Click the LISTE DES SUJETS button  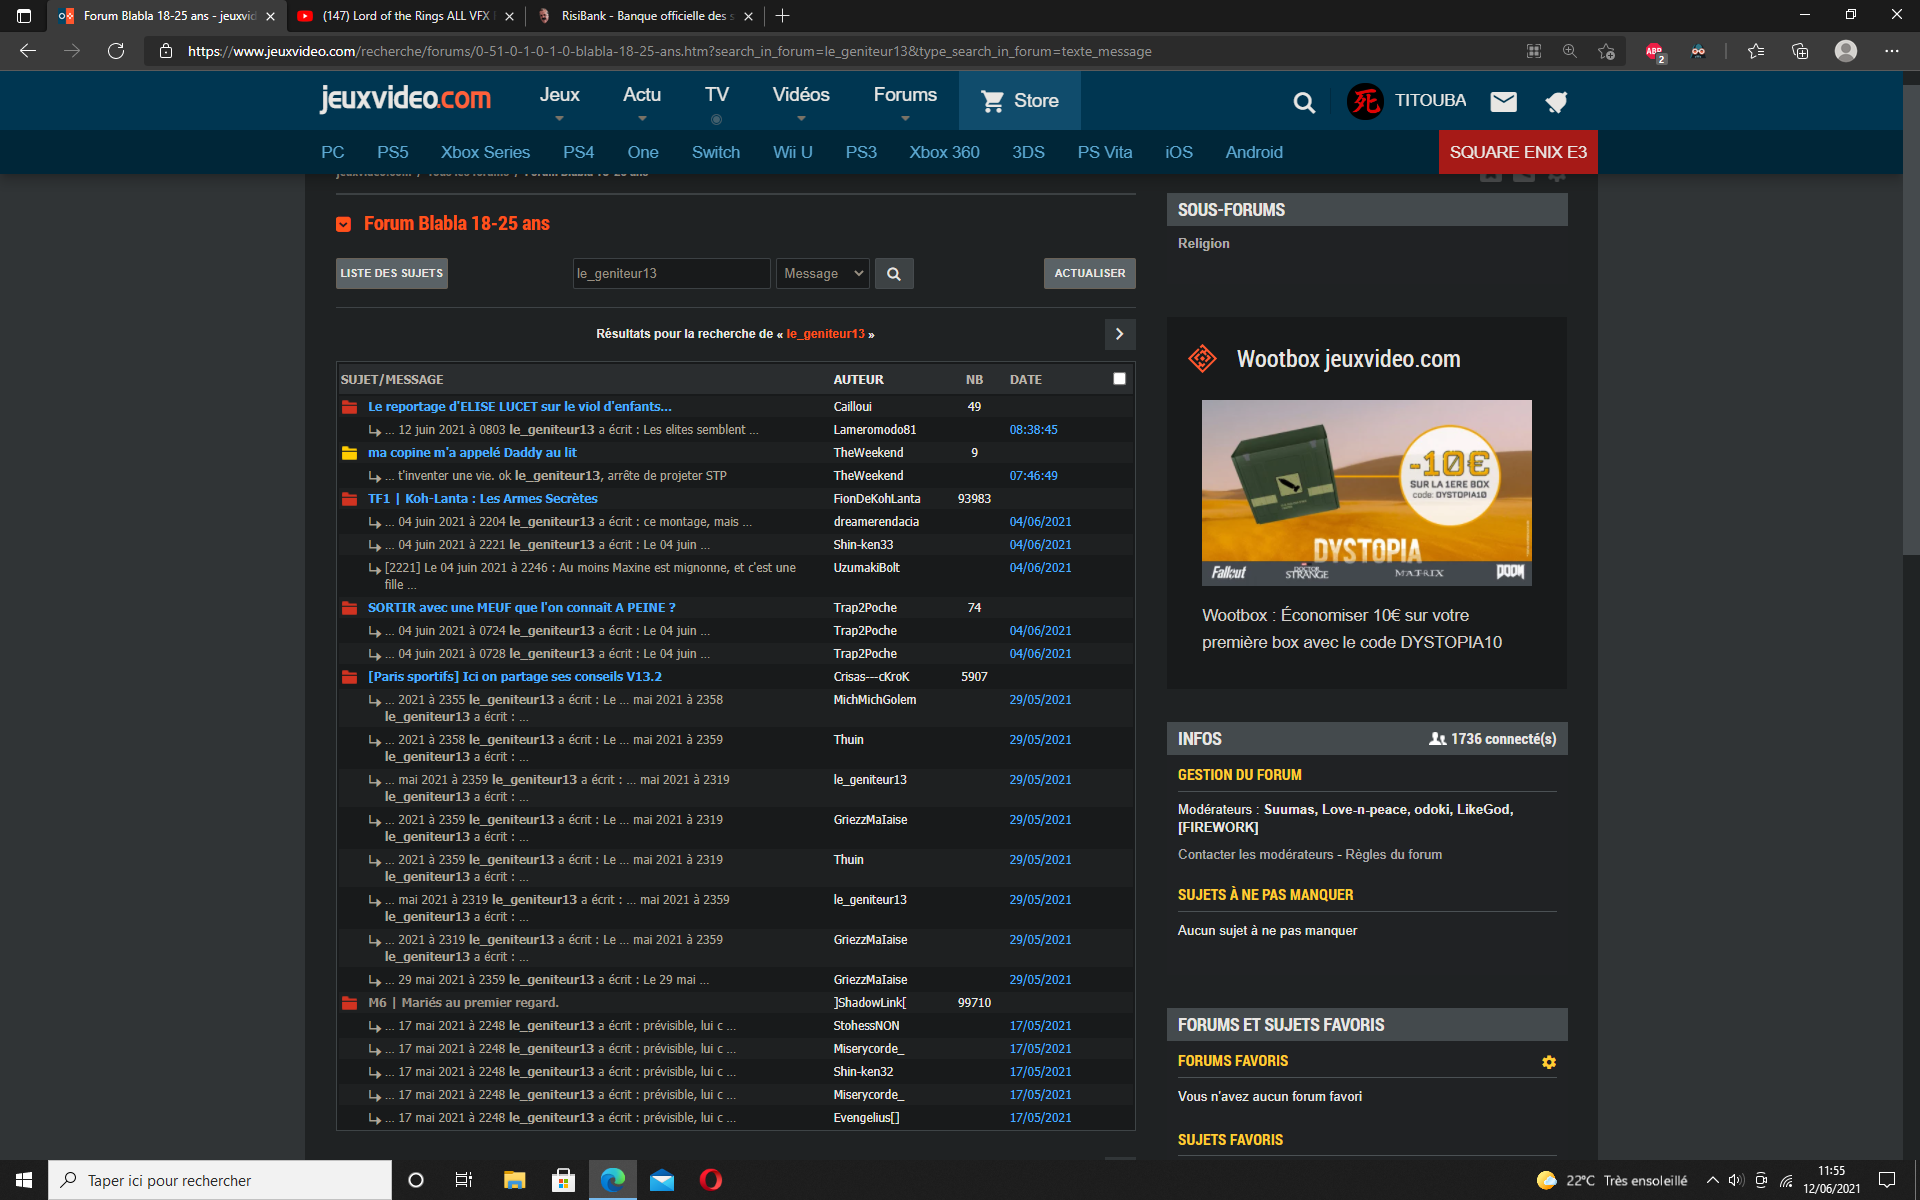click(391, 274)
